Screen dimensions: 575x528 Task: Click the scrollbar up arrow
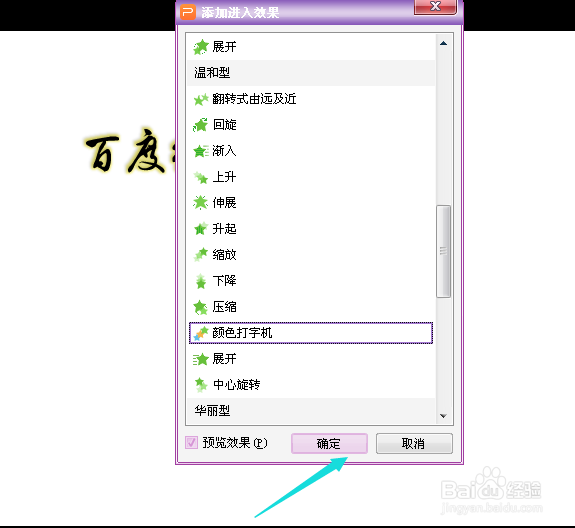443,43
